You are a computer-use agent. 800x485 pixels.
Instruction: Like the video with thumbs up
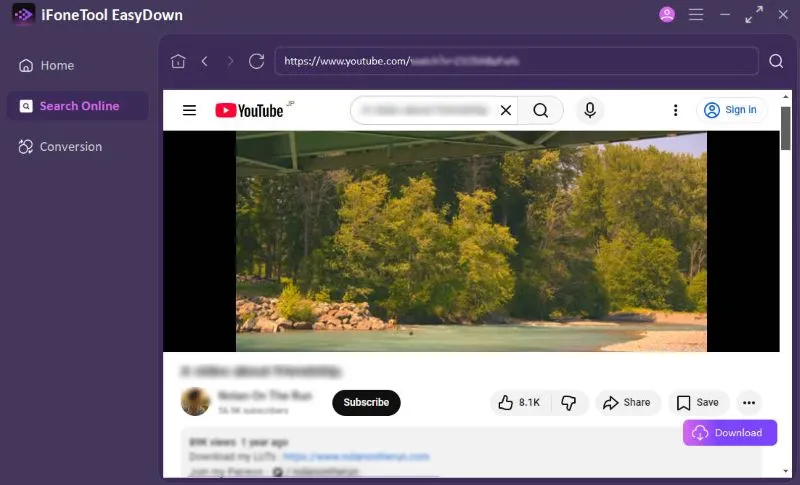click(518, 402)
